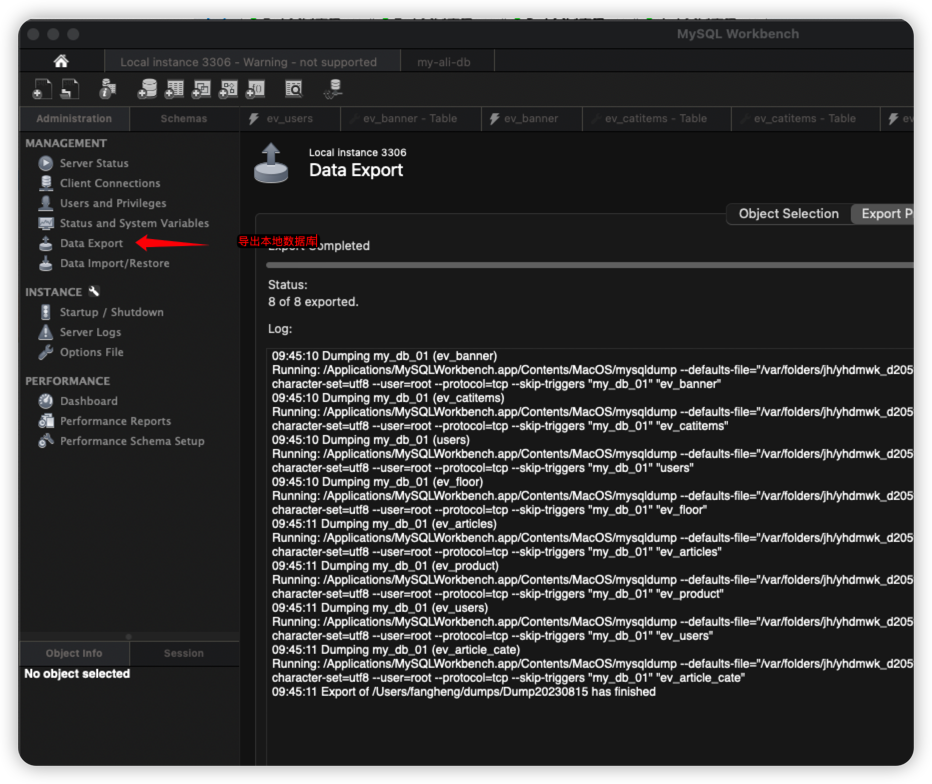Image resolution: width=932 pixels, height=784 pixels.
Task: Click the 'No object selected' text
Action: [77, 673]
